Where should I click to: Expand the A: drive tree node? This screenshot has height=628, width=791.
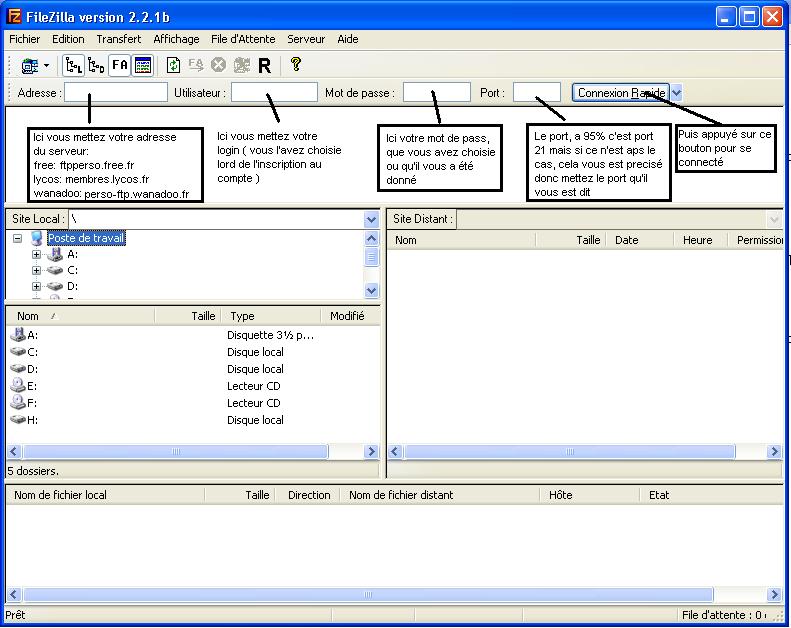pos(36,254)
